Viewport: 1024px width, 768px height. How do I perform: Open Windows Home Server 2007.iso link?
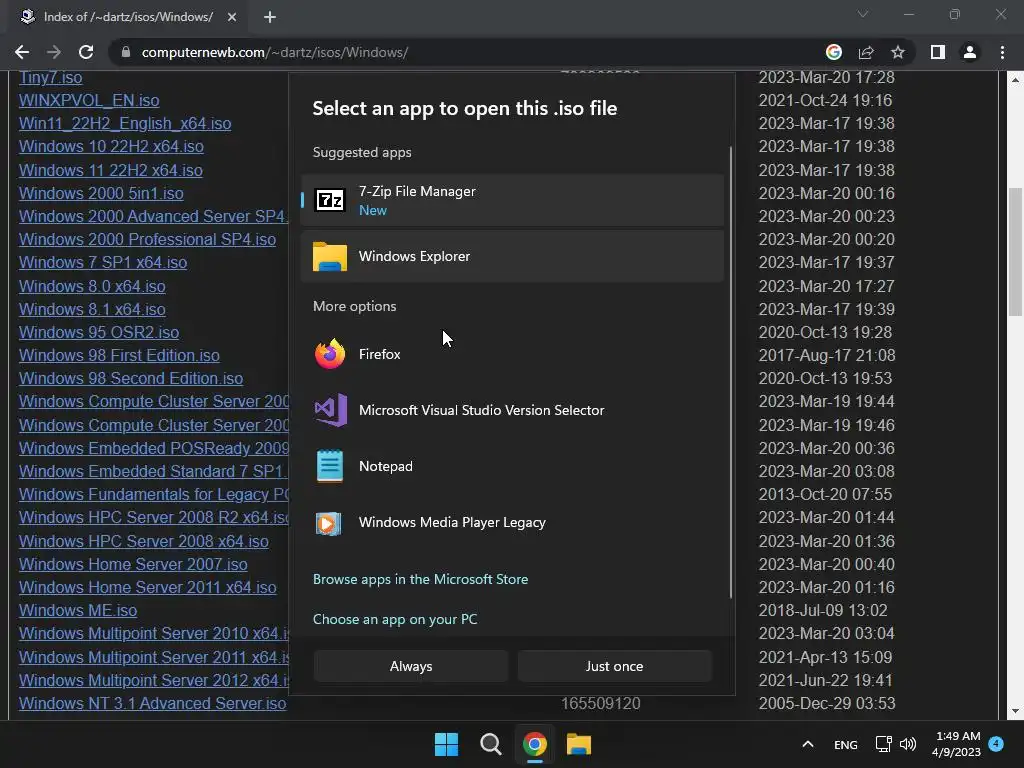point(133,564)
